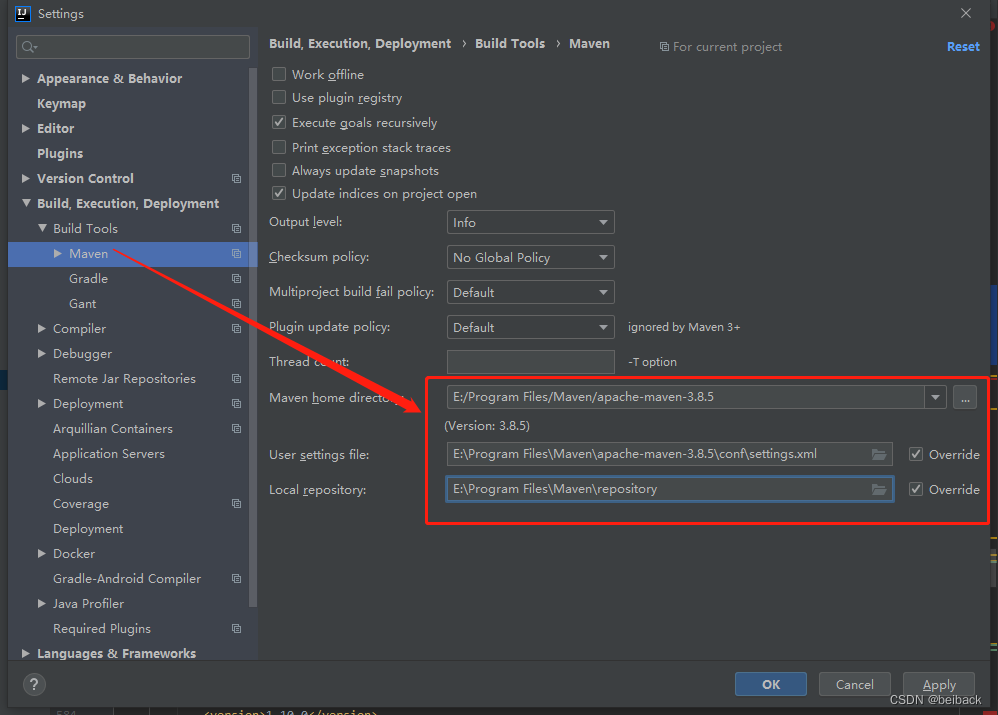Enable the Work offline checkbox
The image size is (998, 715).
pyautogui.click(x=279, y=74)
